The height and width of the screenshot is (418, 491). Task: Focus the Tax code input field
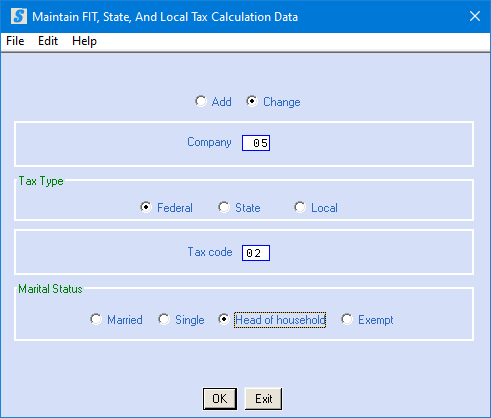pos(256,253)
